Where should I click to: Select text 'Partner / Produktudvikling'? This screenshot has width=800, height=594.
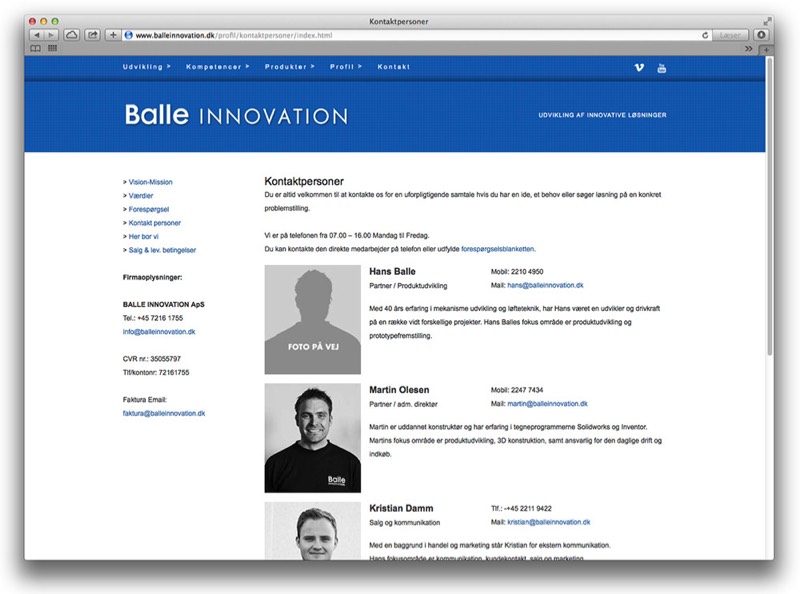pyautogui.click(x=408, y=286)
